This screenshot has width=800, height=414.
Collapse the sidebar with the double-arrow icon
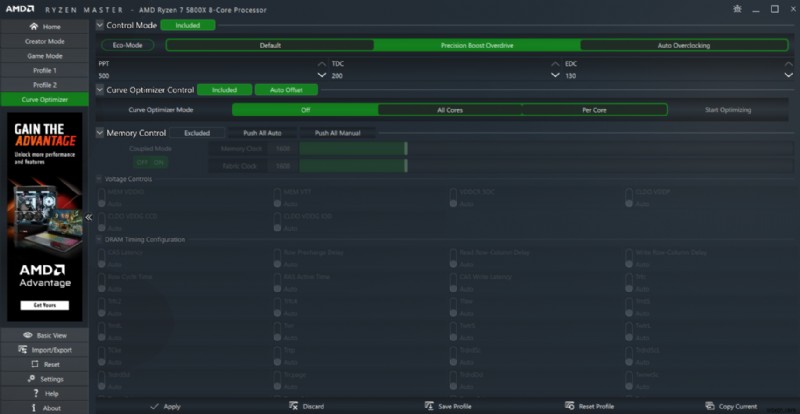(88, 217)
